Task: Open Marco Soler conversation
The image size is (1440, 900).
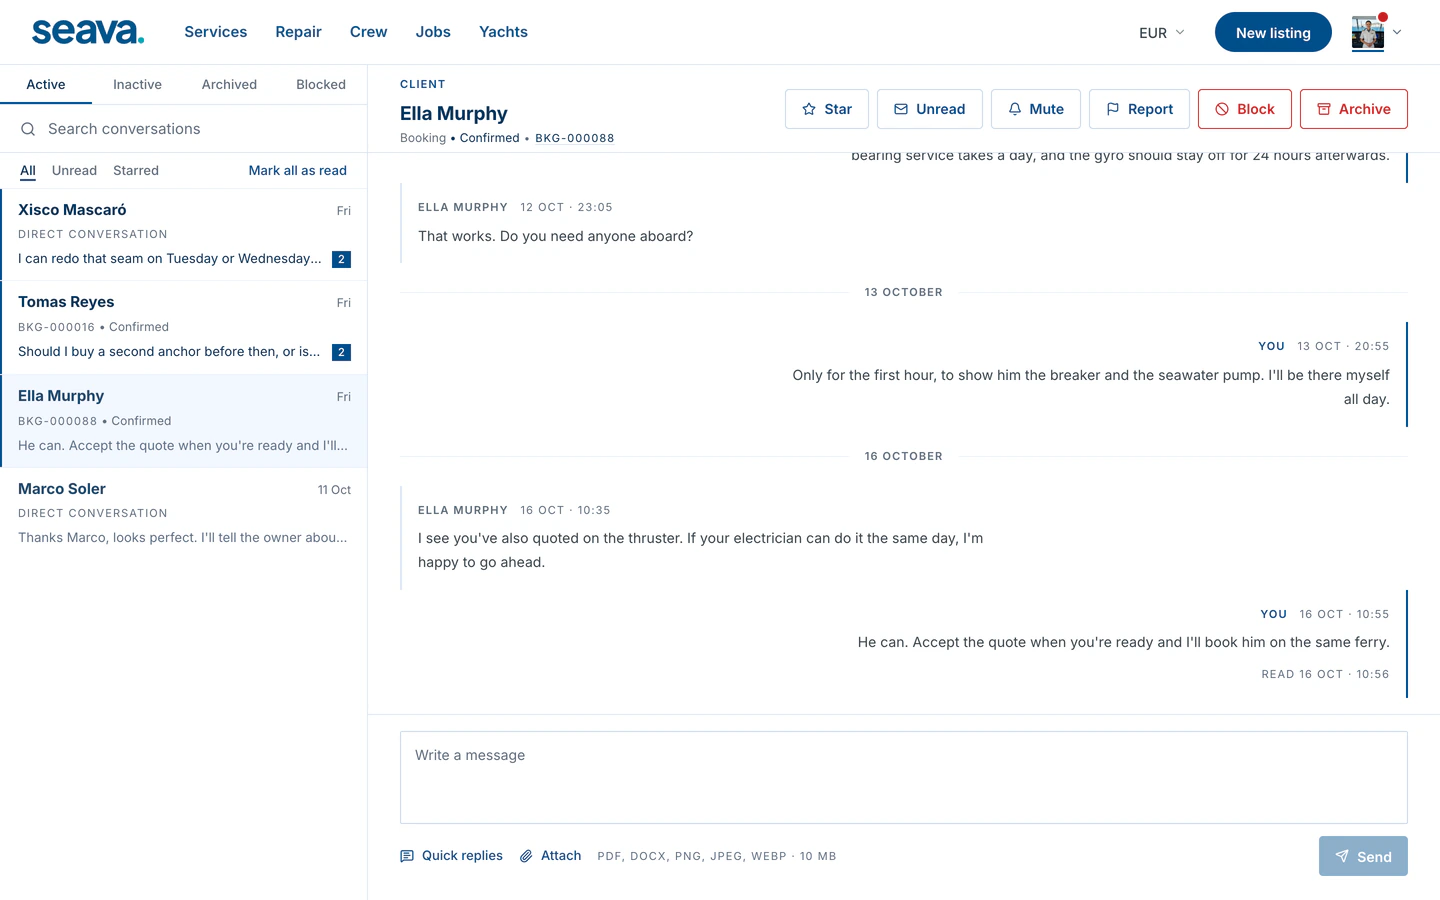Action: (184, 514)
